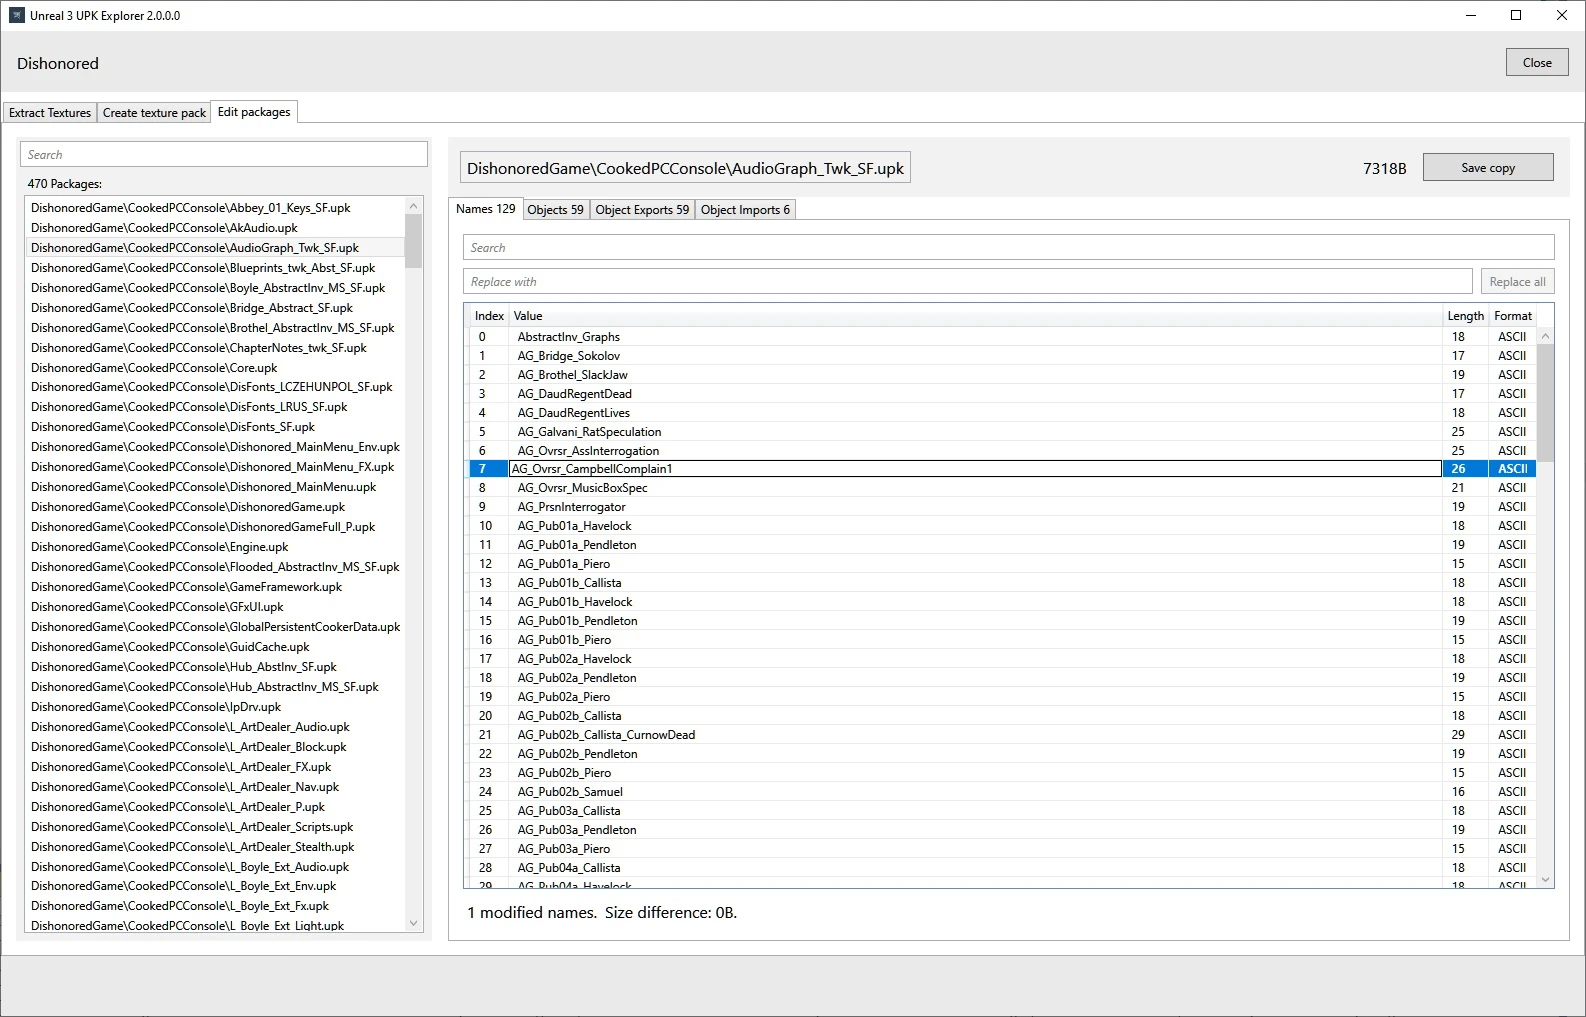Show the Object Imports 6 tab
1586x1017 pixels.
[745, 210]
